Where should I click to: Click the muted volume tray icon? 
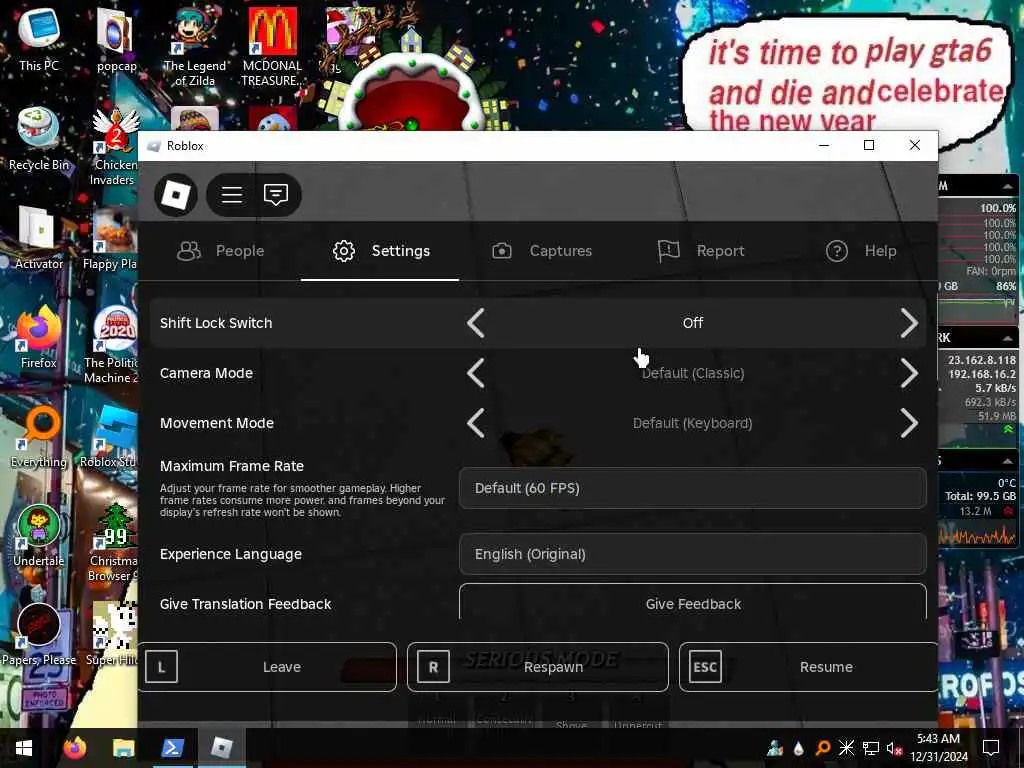894,748
